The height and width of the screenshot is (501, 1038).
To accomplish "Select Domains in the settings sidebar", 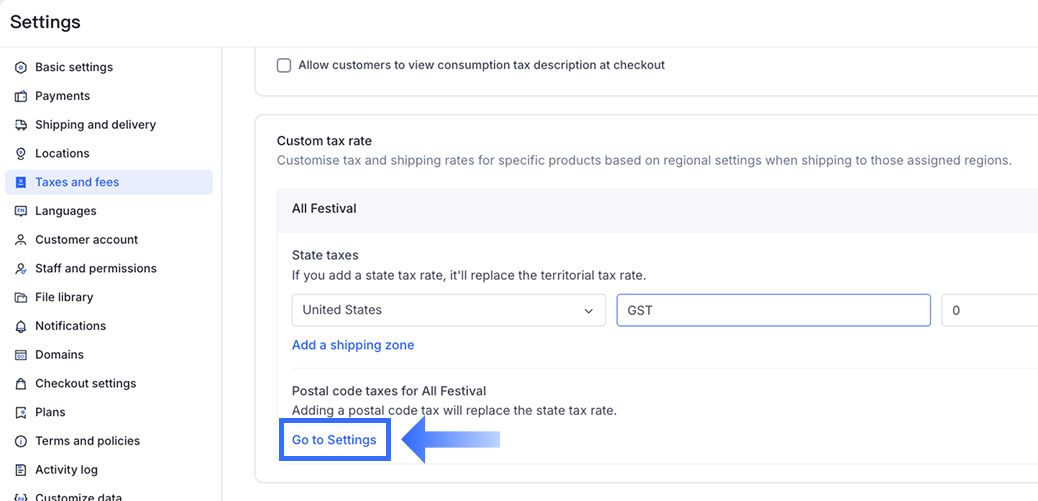I will tap(59, 355).
